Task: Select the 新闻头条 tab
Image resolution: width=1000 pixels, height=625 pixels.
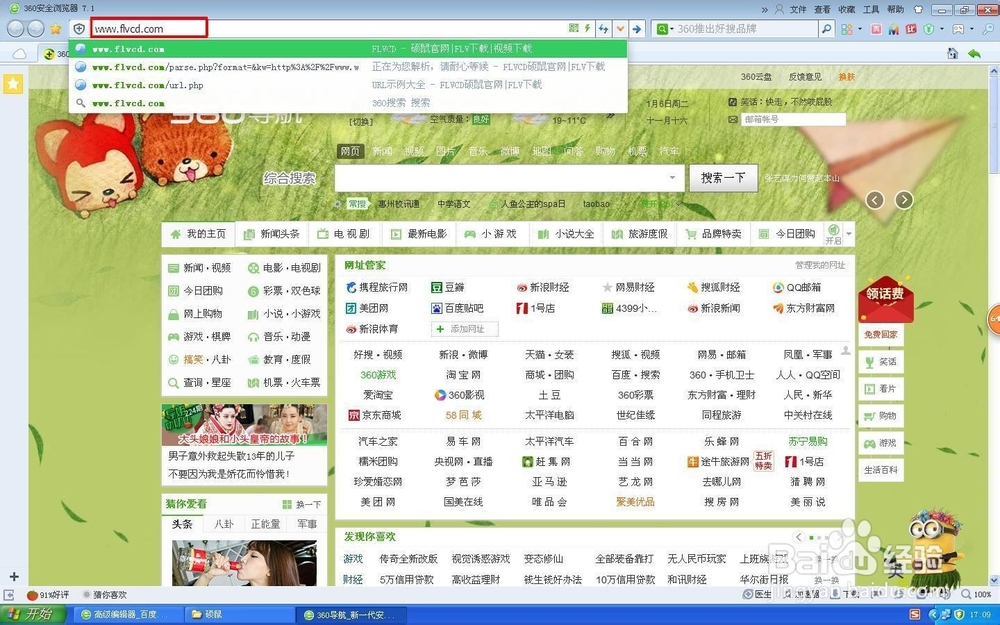Action: [x=272, y=234]
